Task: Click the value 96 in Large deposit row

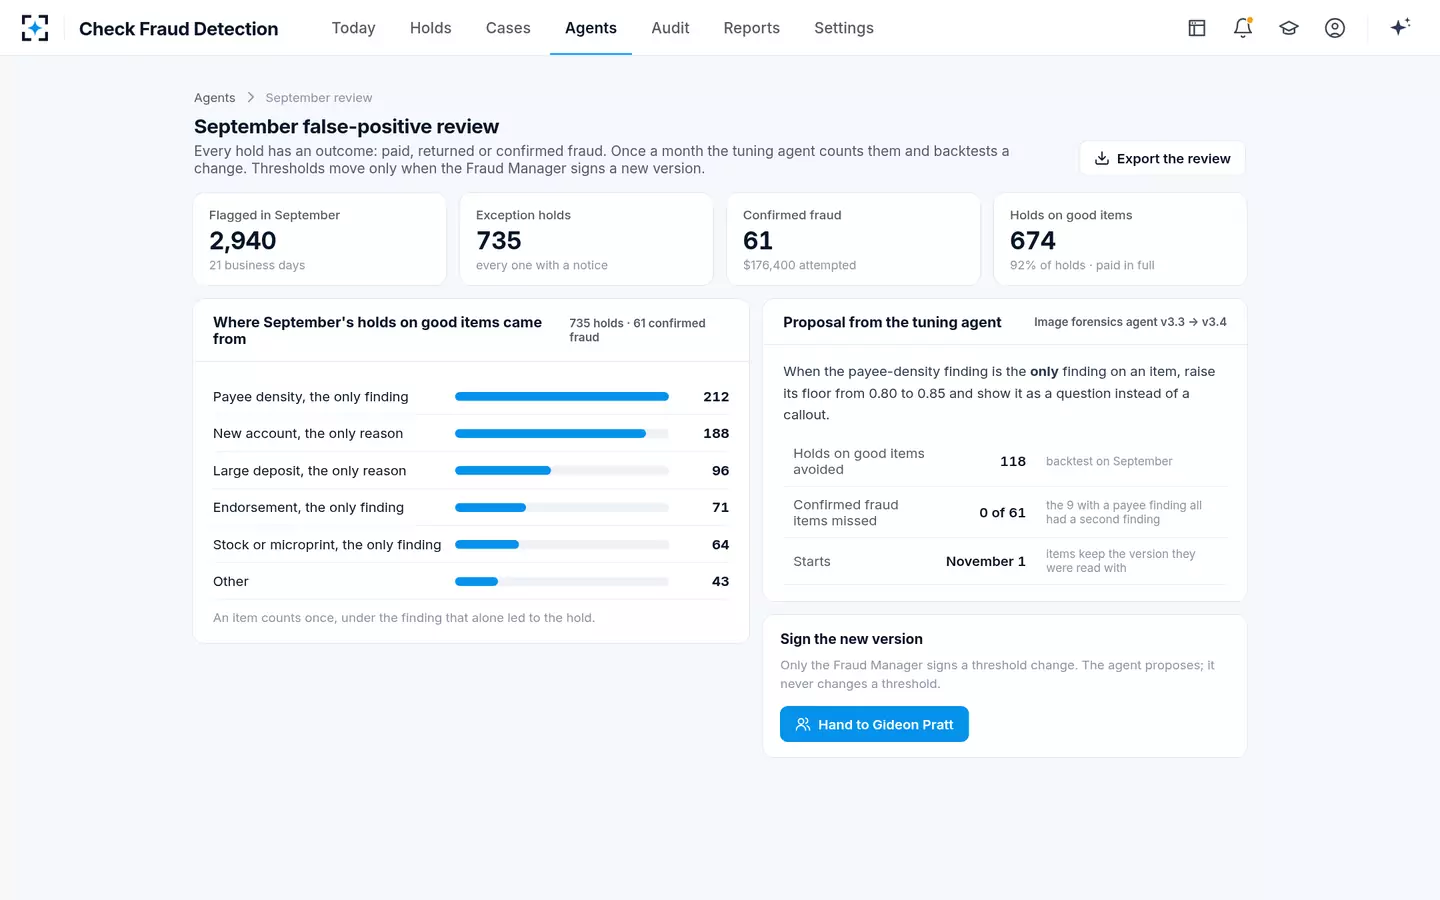Action: (720, 470)
